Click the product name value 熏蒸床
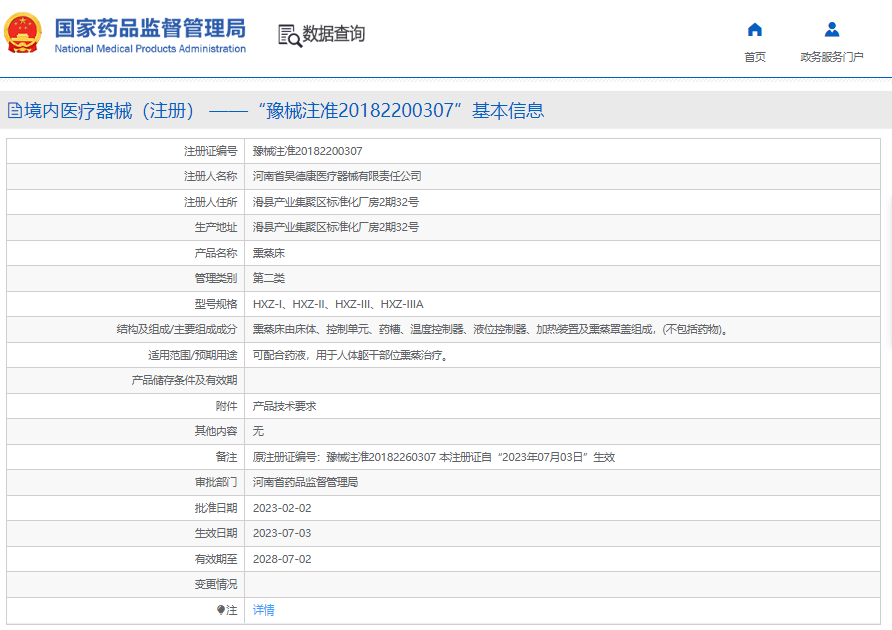Image resolution: width=892 pixels, height=630 pixels. tap(269, 253)
